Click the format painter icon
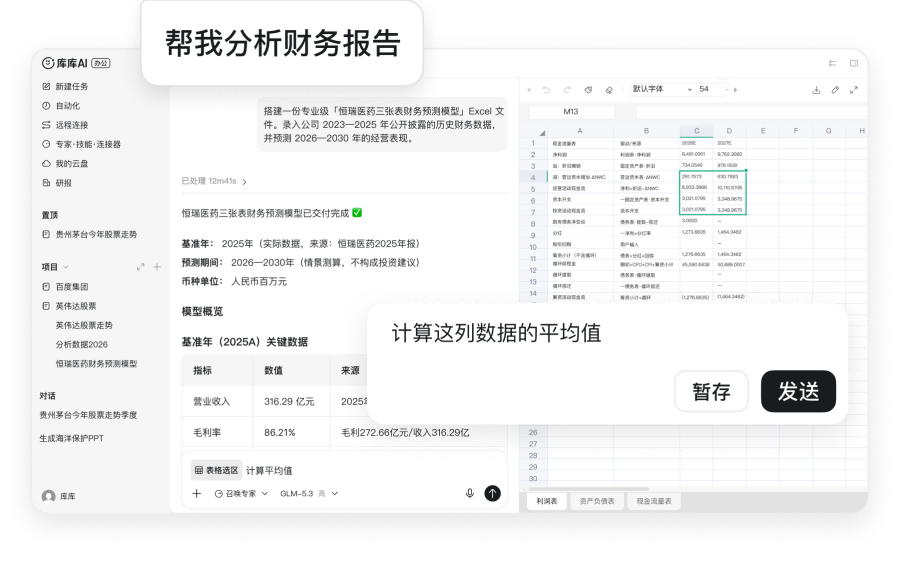The height and width of the screenshot is (562, 899). tap(588, 90)
